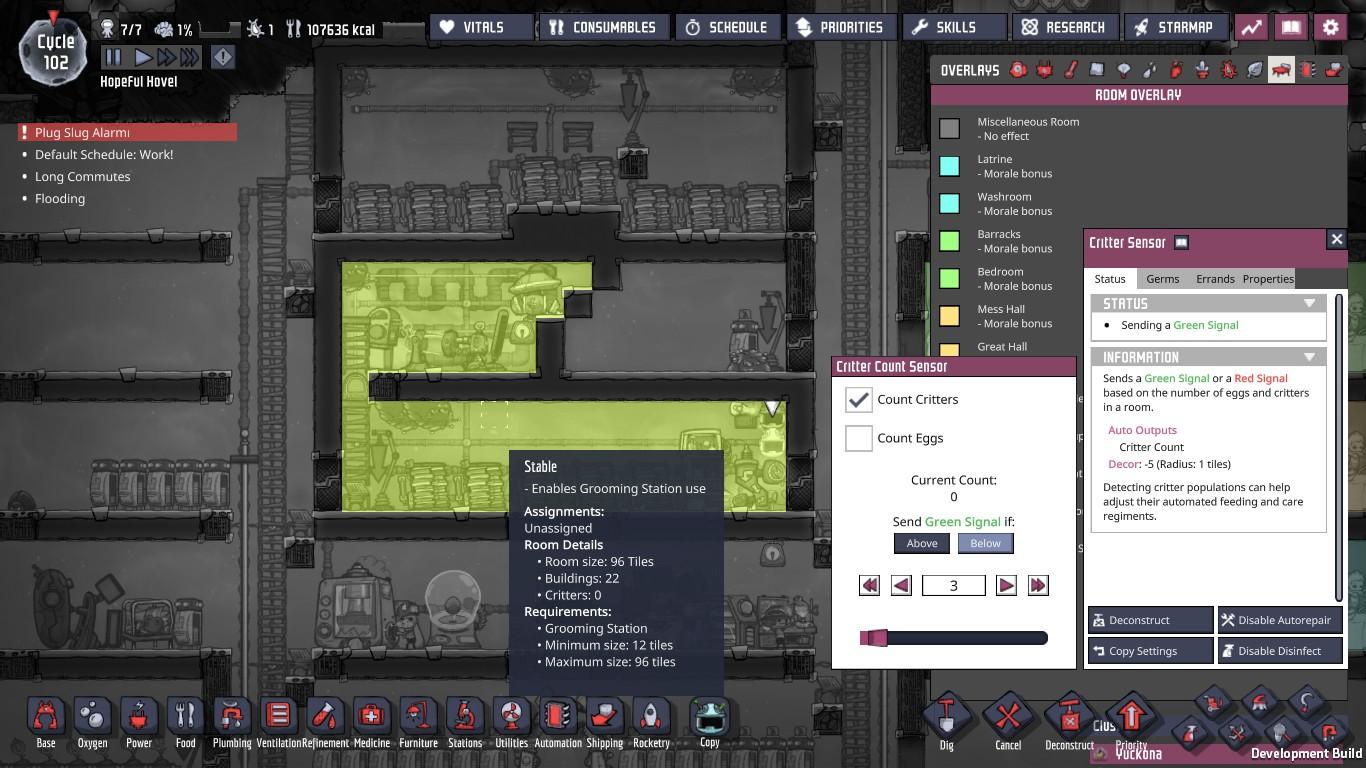Open the Oxygen build category
The image size is (1366, 768).
92,721
